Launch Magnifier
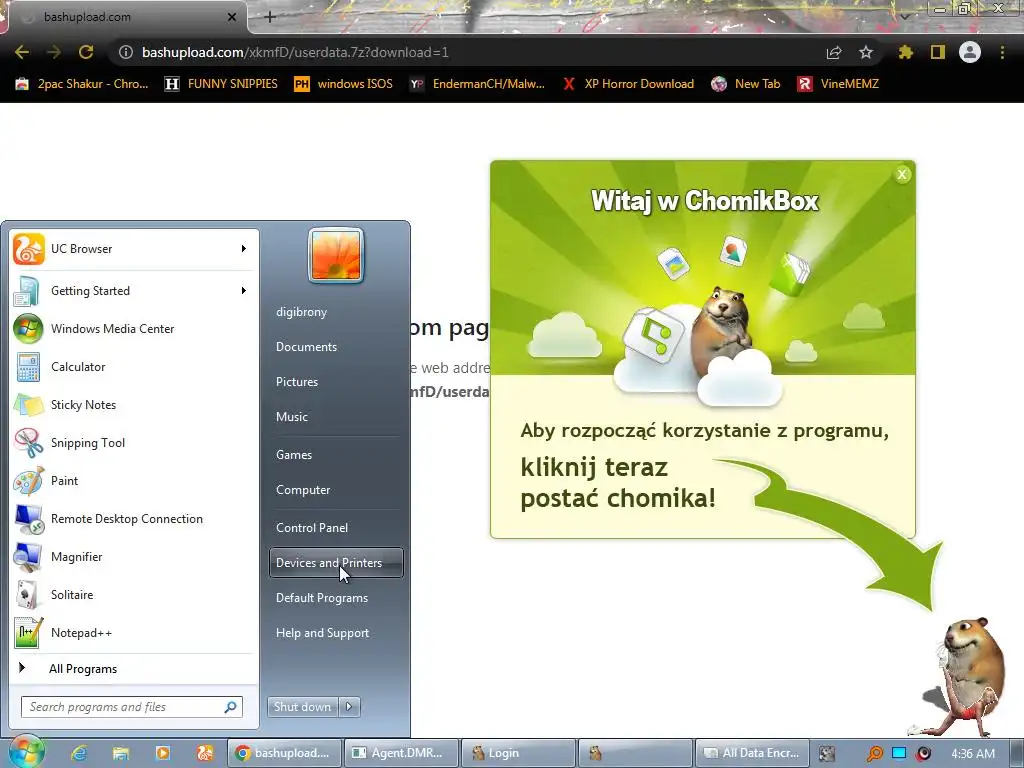 click(134, 556)
